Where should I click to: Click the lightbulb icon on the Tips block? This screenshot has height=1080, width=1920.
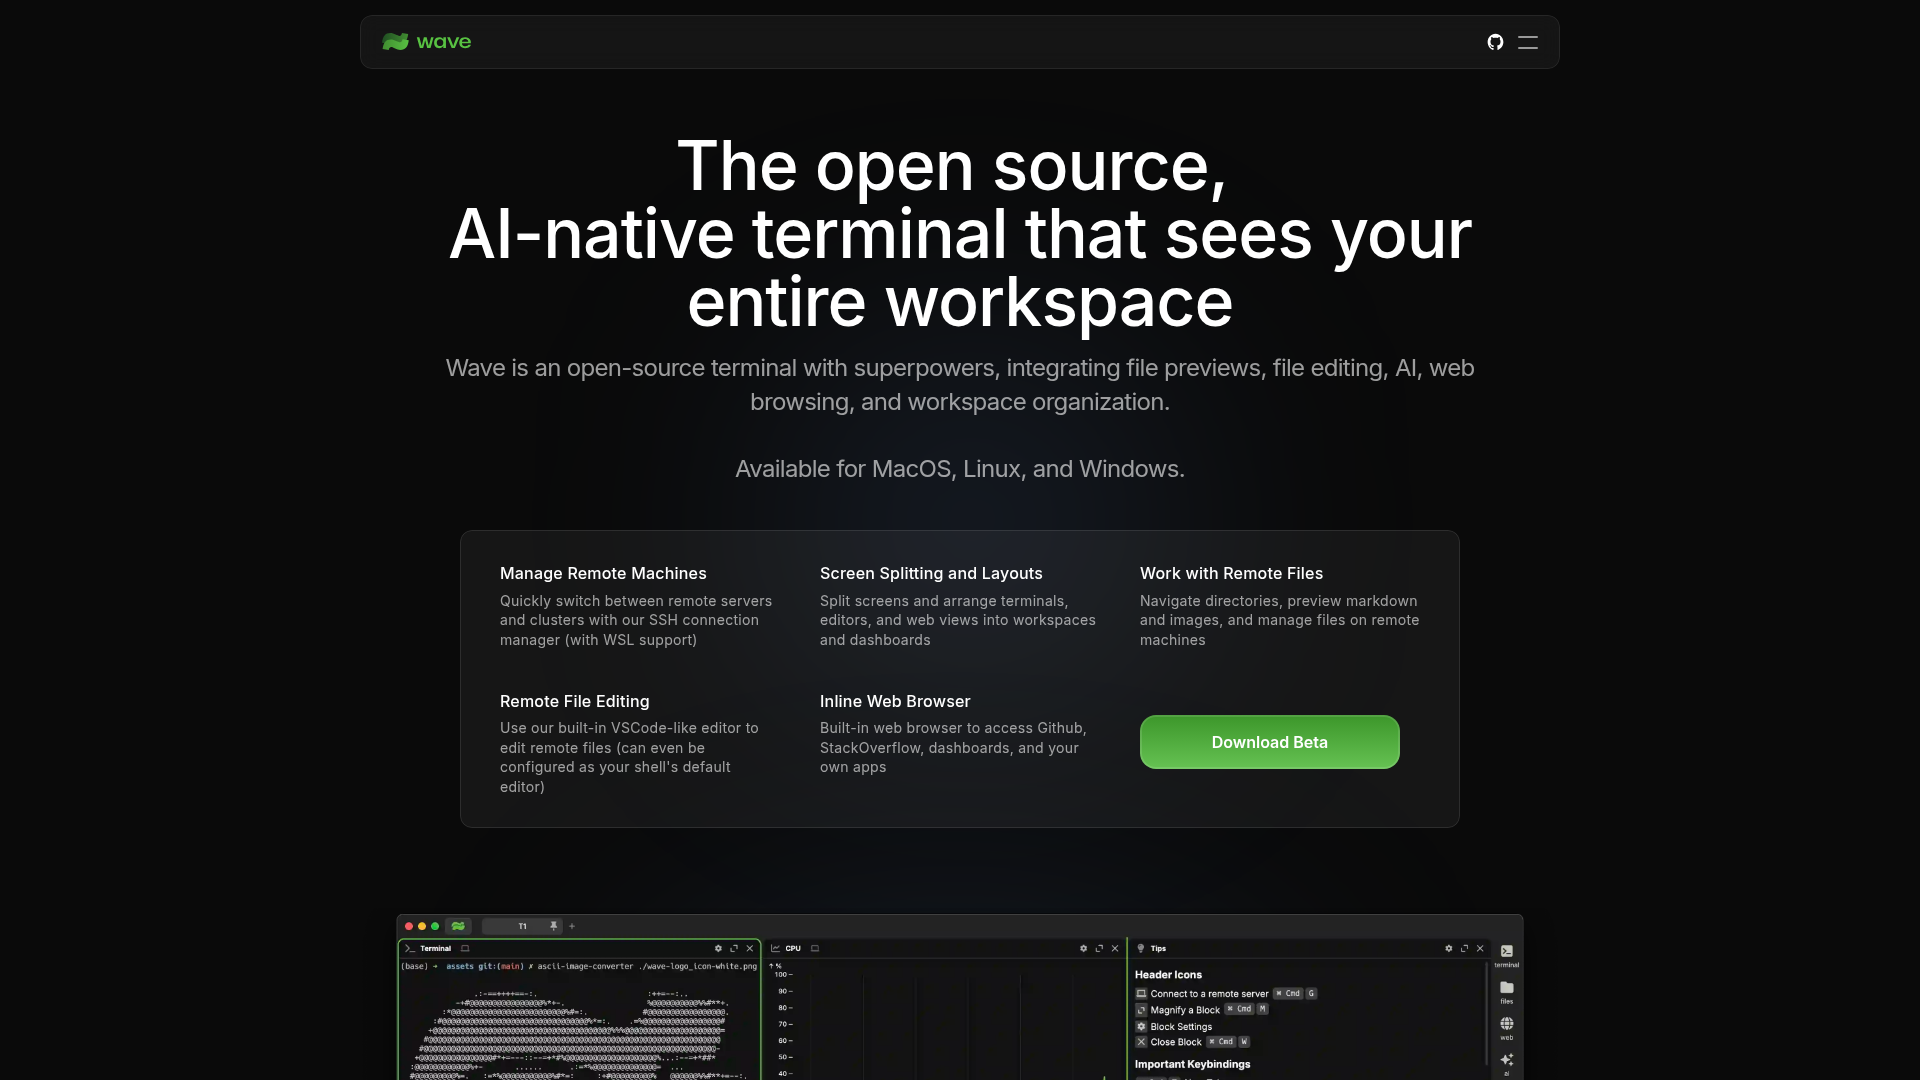click(x=1141, y=948)
